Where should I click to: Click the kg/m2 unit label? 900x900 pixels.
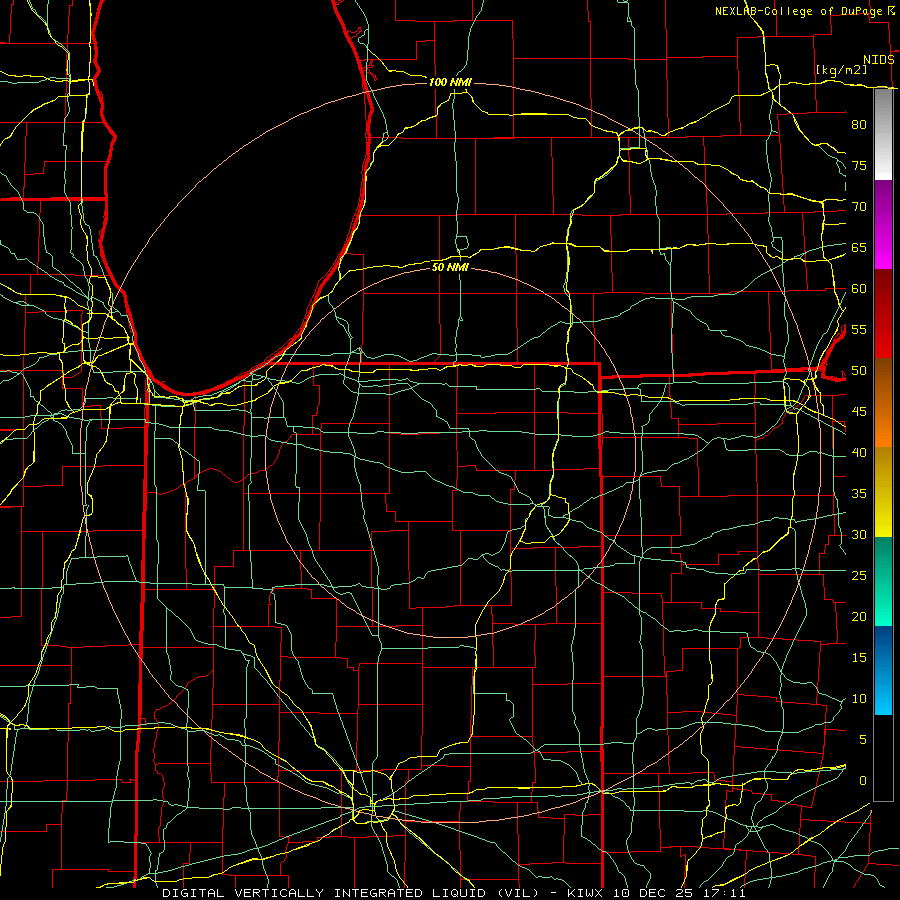point(841,70)
